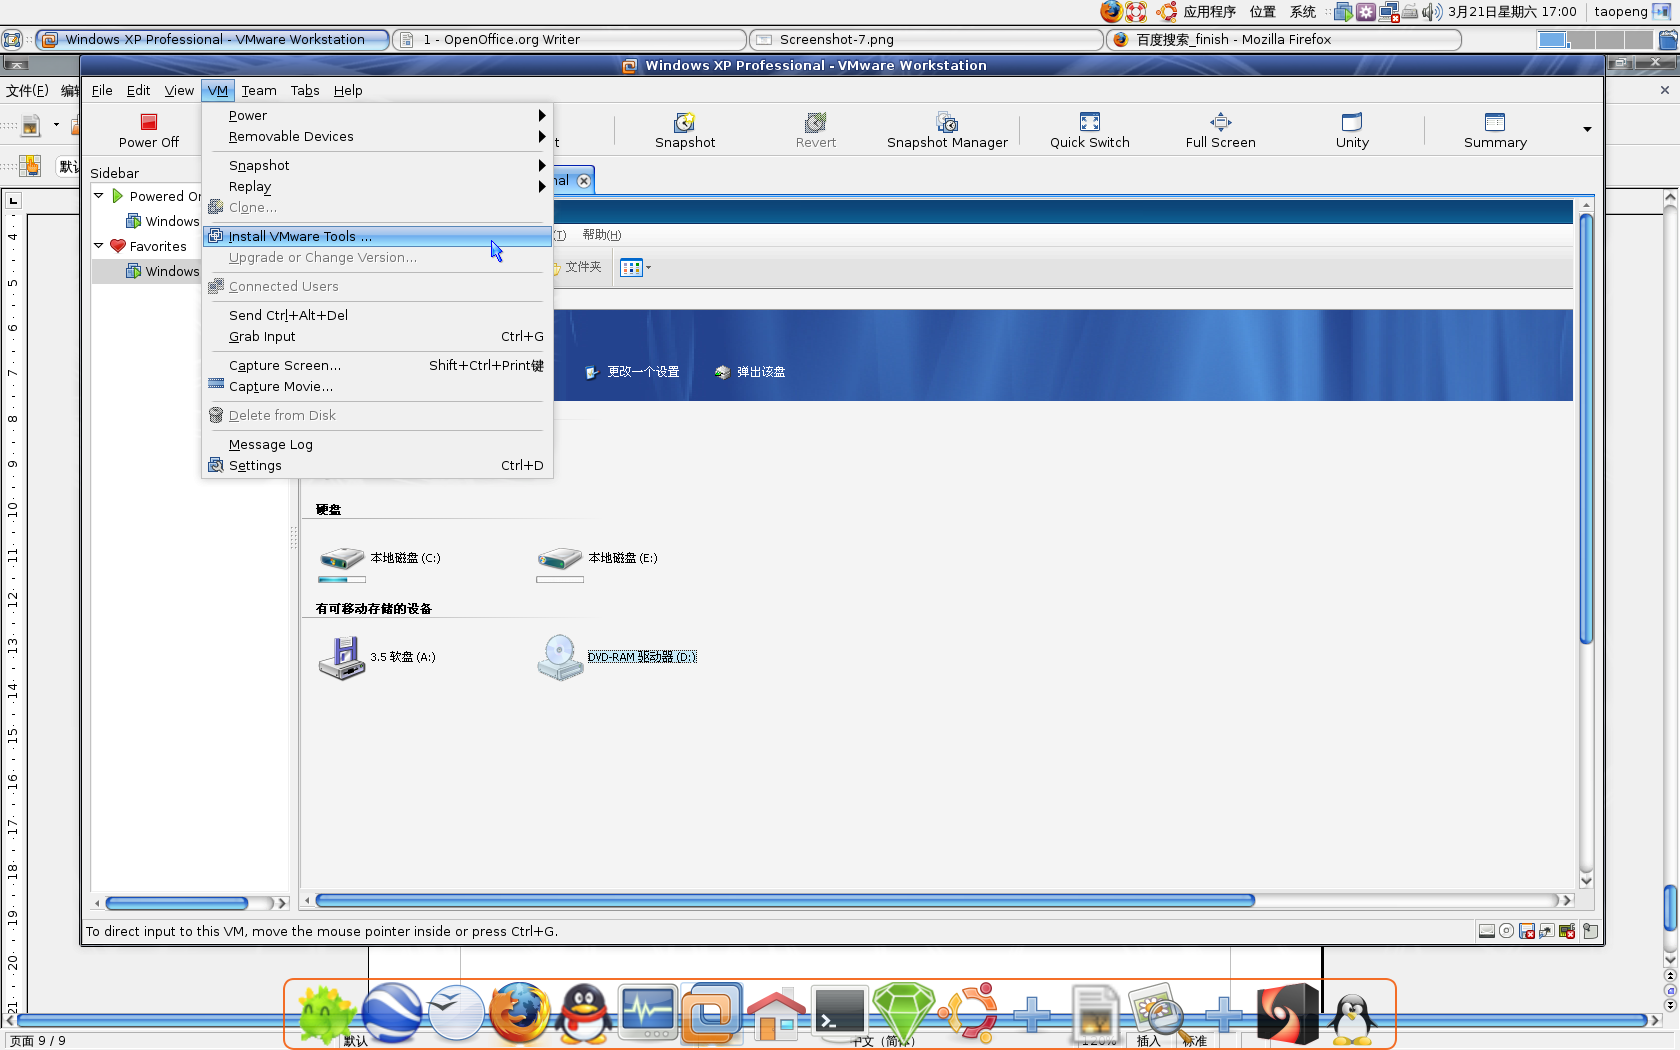Click the sidebar horizontal scrollbar thumb
This screenshot has width=1680, height=1050.
pyautogui.click(x=177, y=903)
